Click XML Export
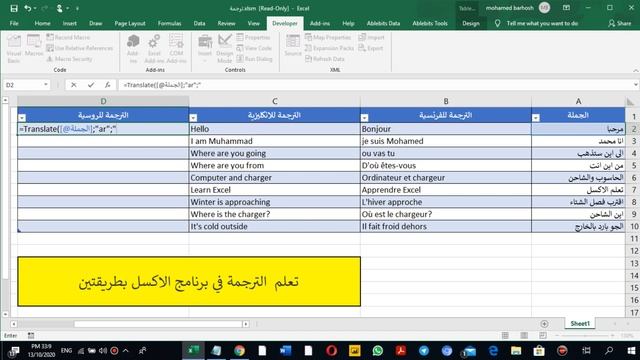 pos(371,48)
